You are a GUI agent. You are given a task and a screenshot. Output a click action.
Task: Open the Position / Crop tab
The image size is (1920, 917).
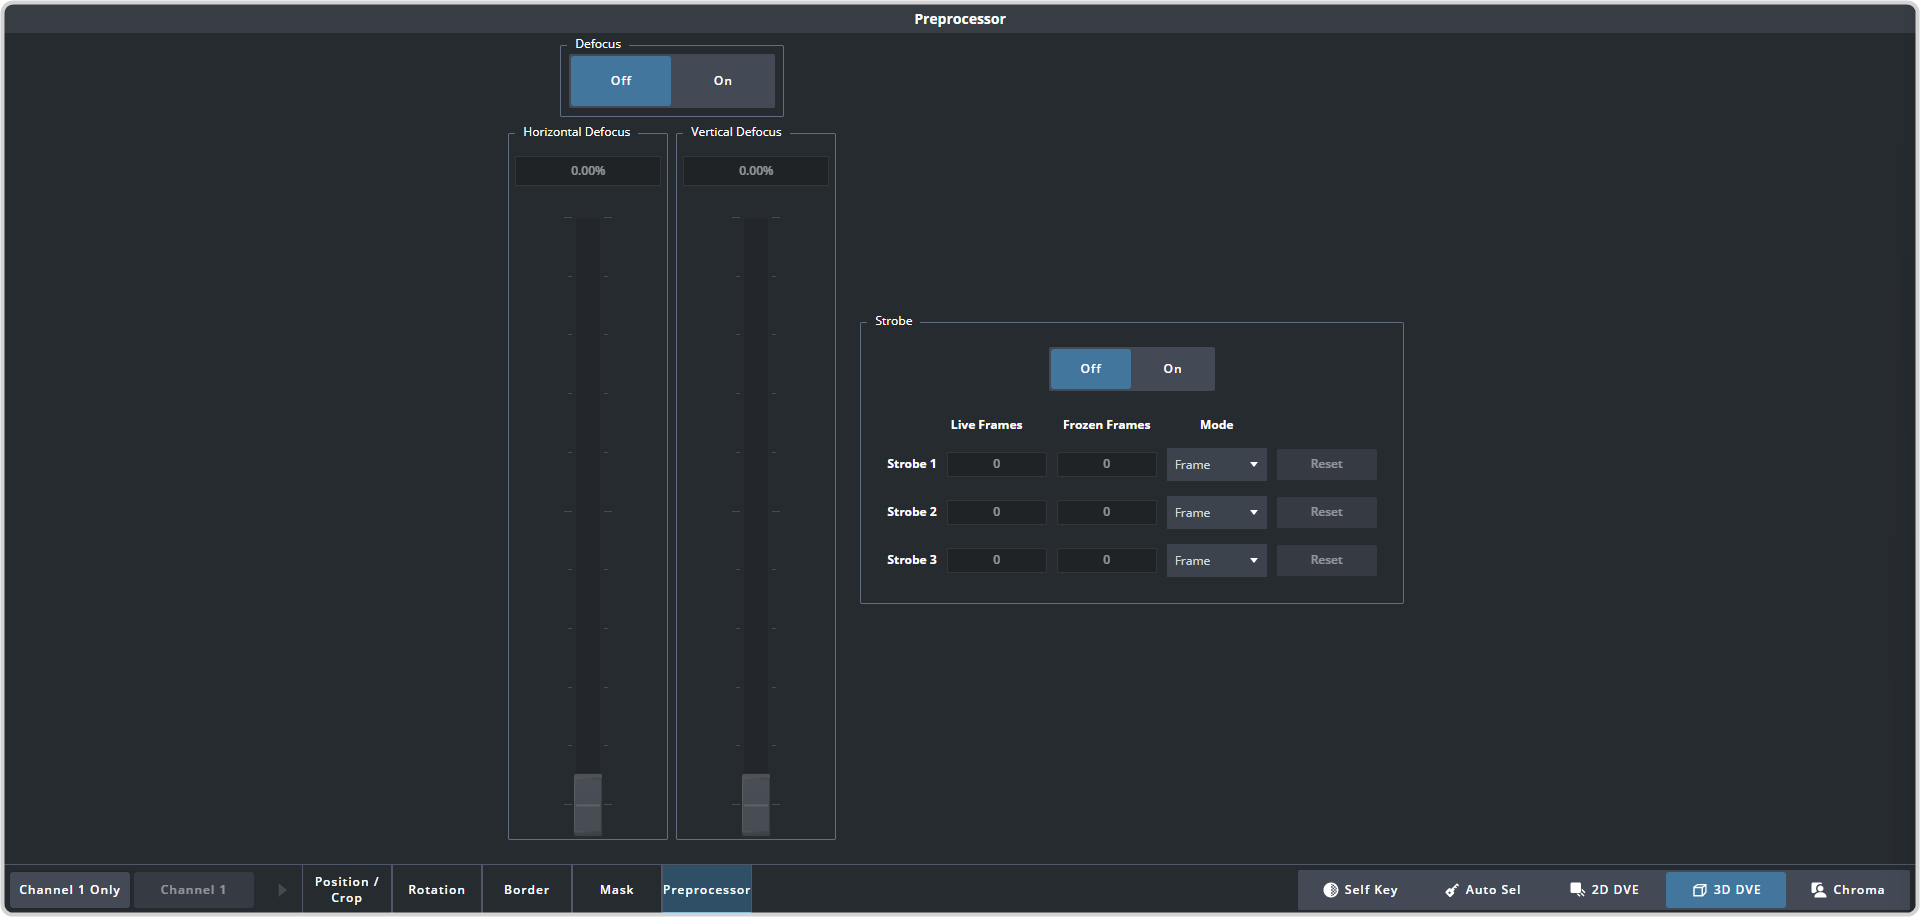[x=346, y=890]
